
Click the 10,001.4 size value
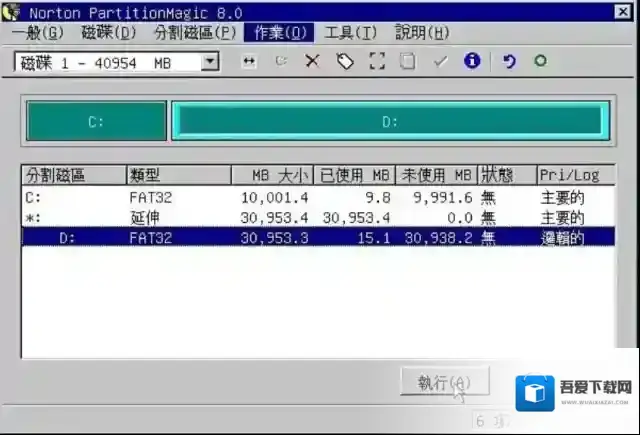click(274, 198)
